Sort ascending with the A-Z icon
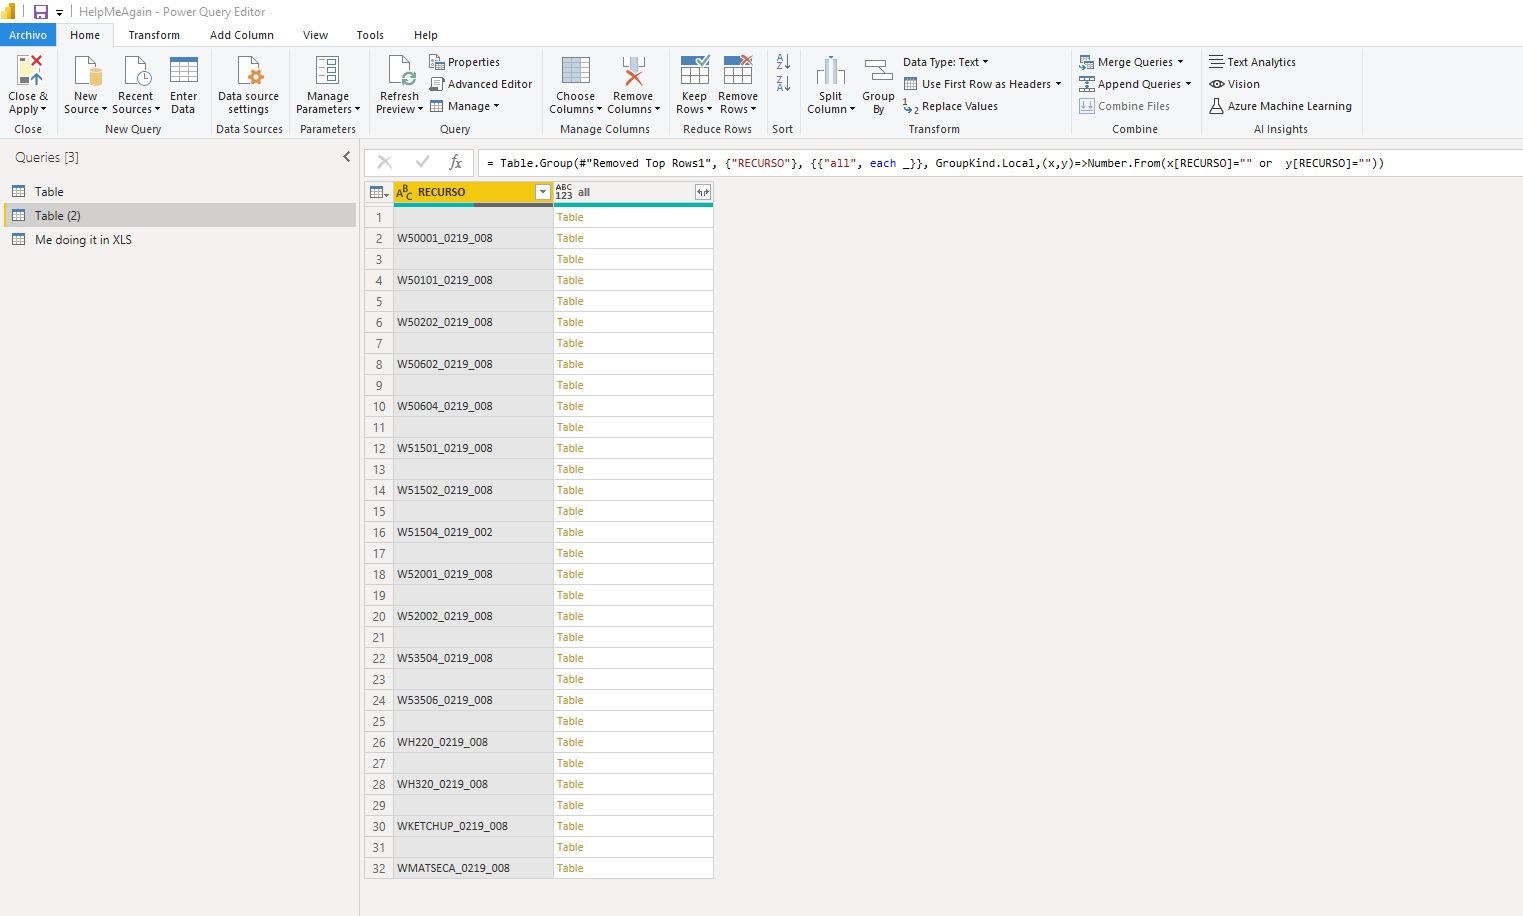1523x916 pixels. pos(783,62)
